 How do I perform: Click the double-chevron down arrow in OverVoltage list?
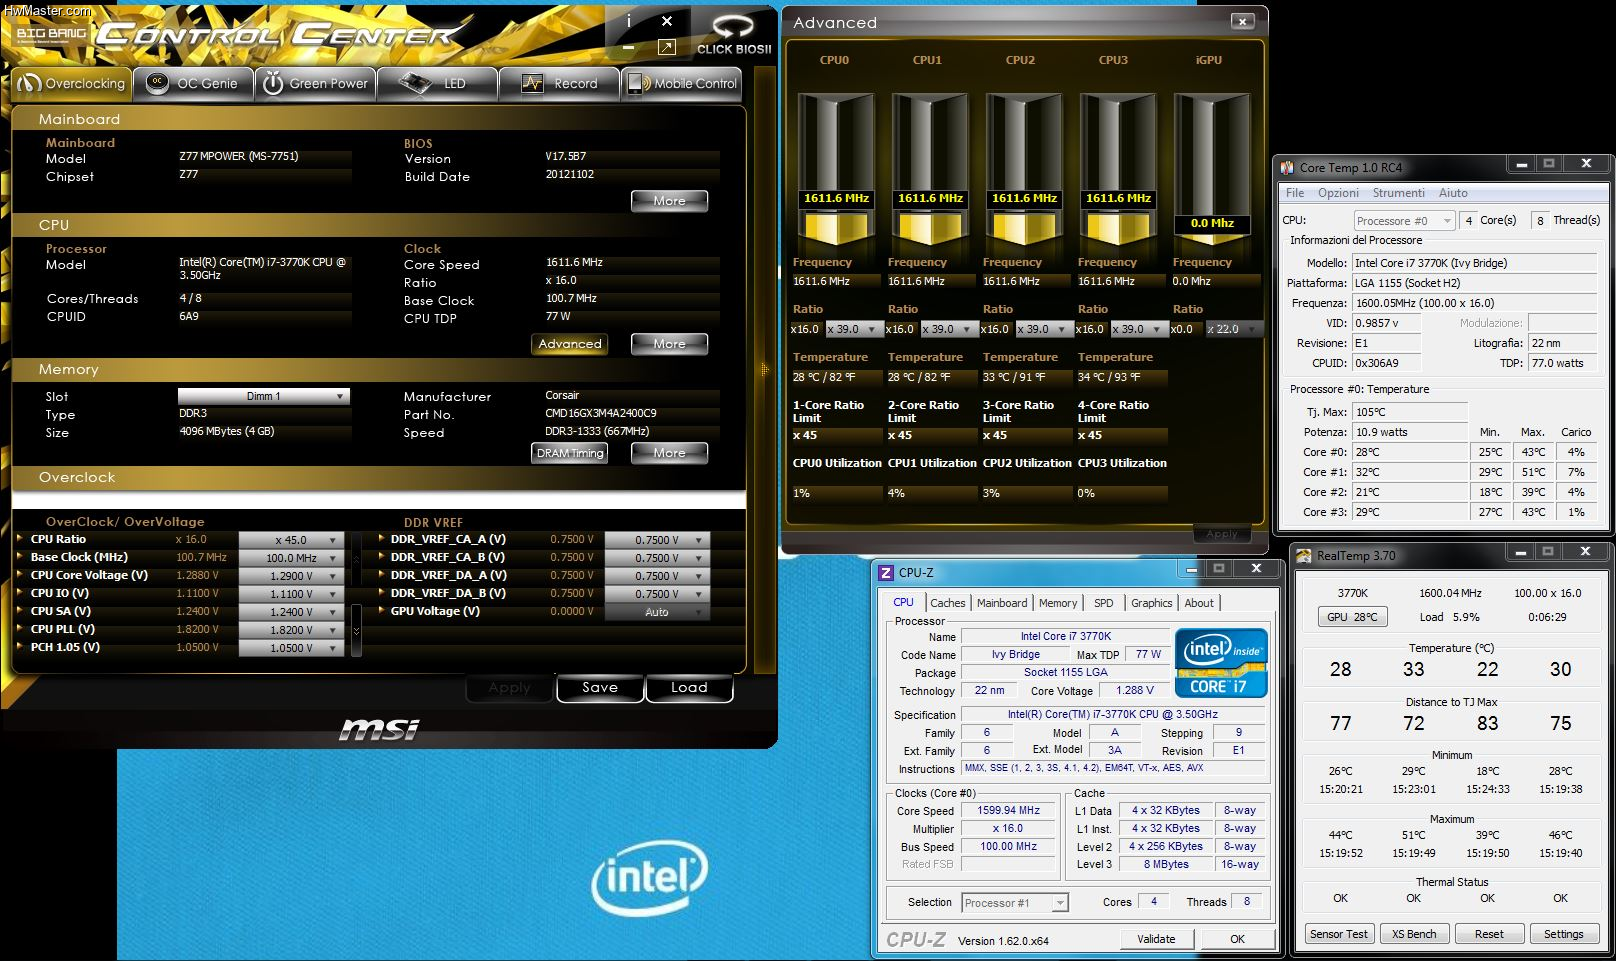click(356, 631)
